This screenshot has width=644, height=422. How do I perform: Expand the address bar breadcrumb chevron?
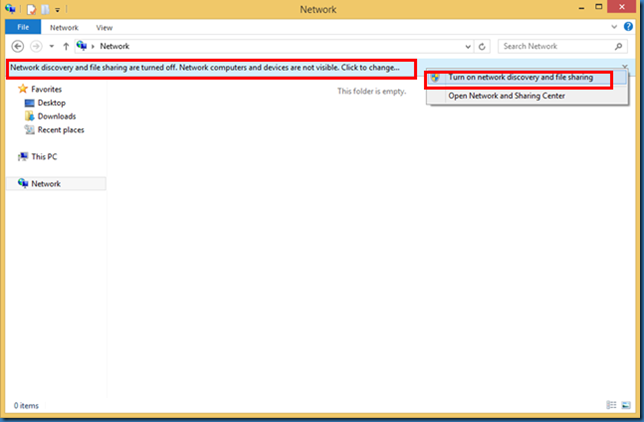[x=93, y=46]
